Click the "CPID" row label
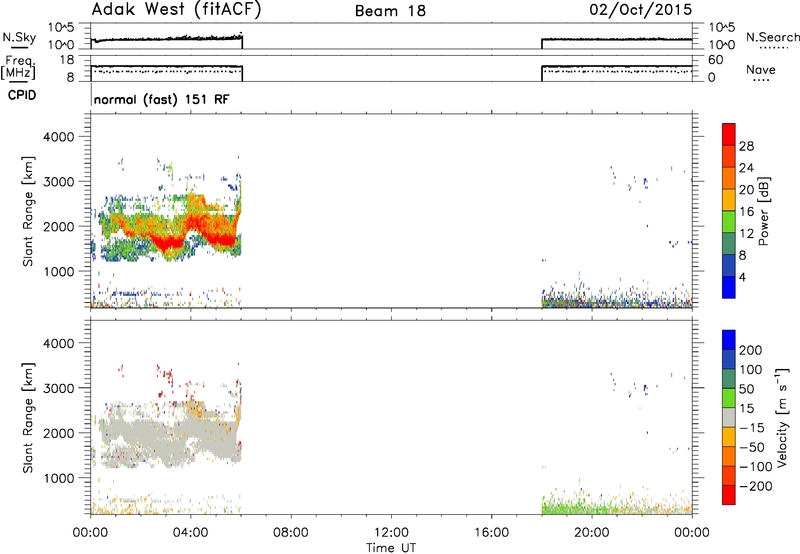 point(22,95)
